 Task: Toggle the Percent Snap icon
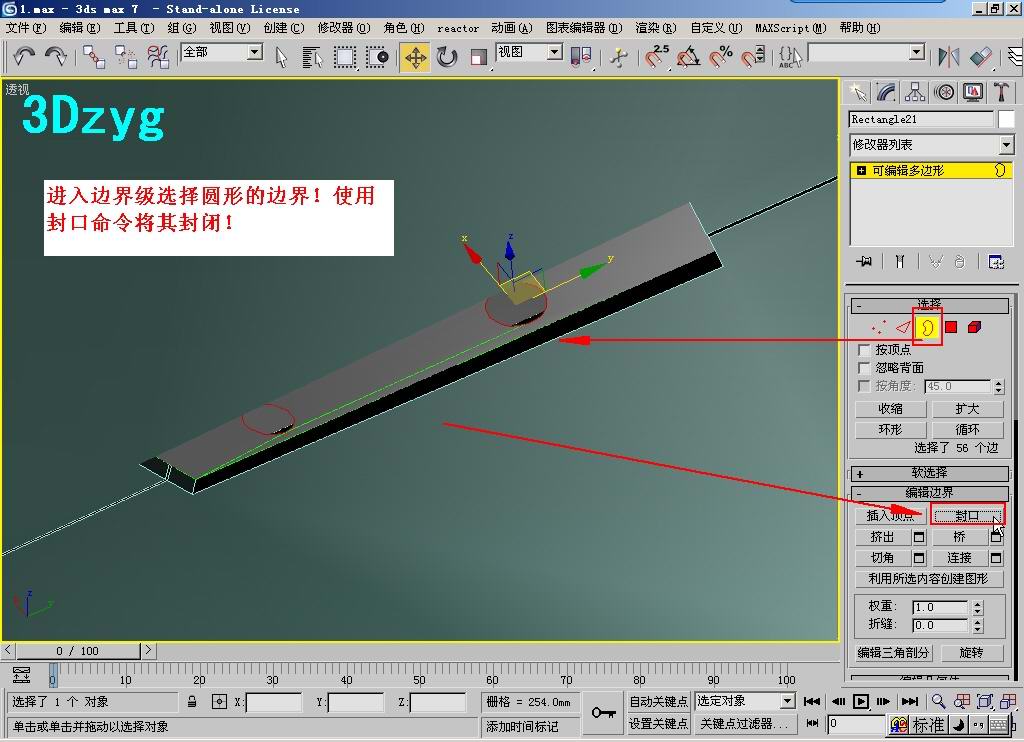click(721, 57)
